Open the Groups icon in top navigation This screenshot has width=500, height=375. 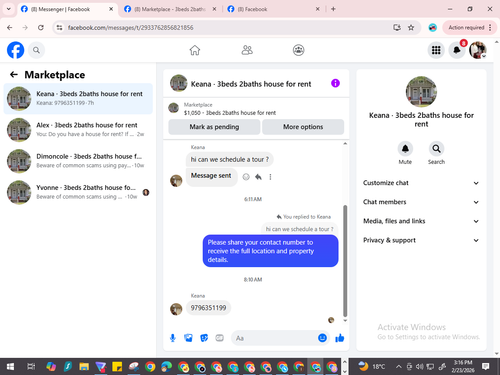tap(298, 50)
